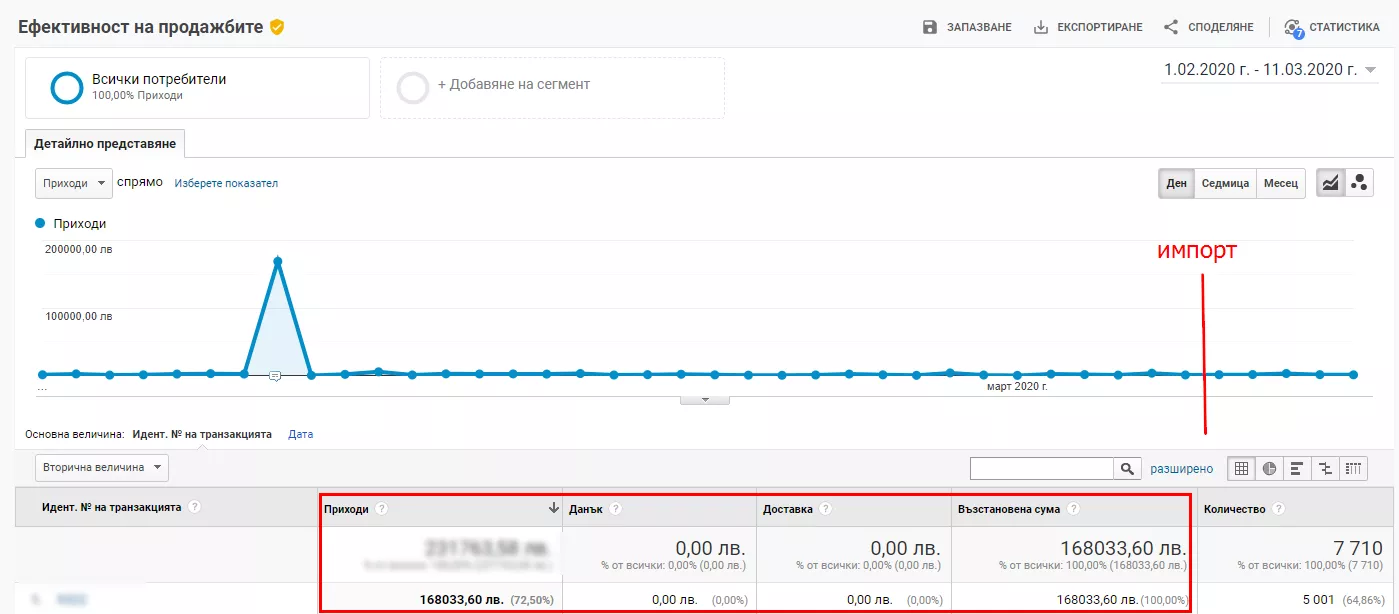Set chart granularity to Ден

point(1176,183)
